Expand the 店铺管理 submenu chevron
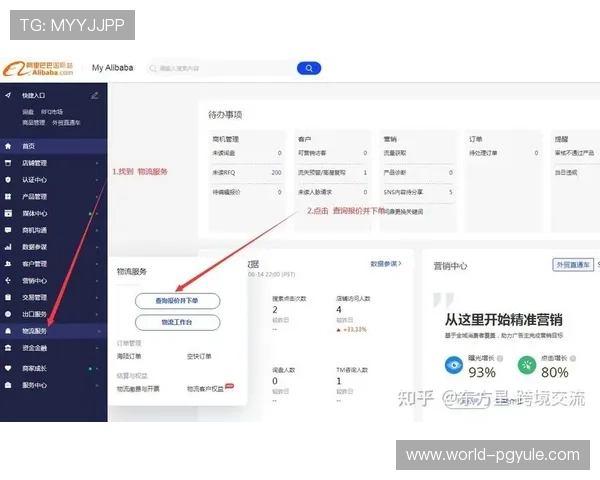600x480 pixels. (97, 163)
